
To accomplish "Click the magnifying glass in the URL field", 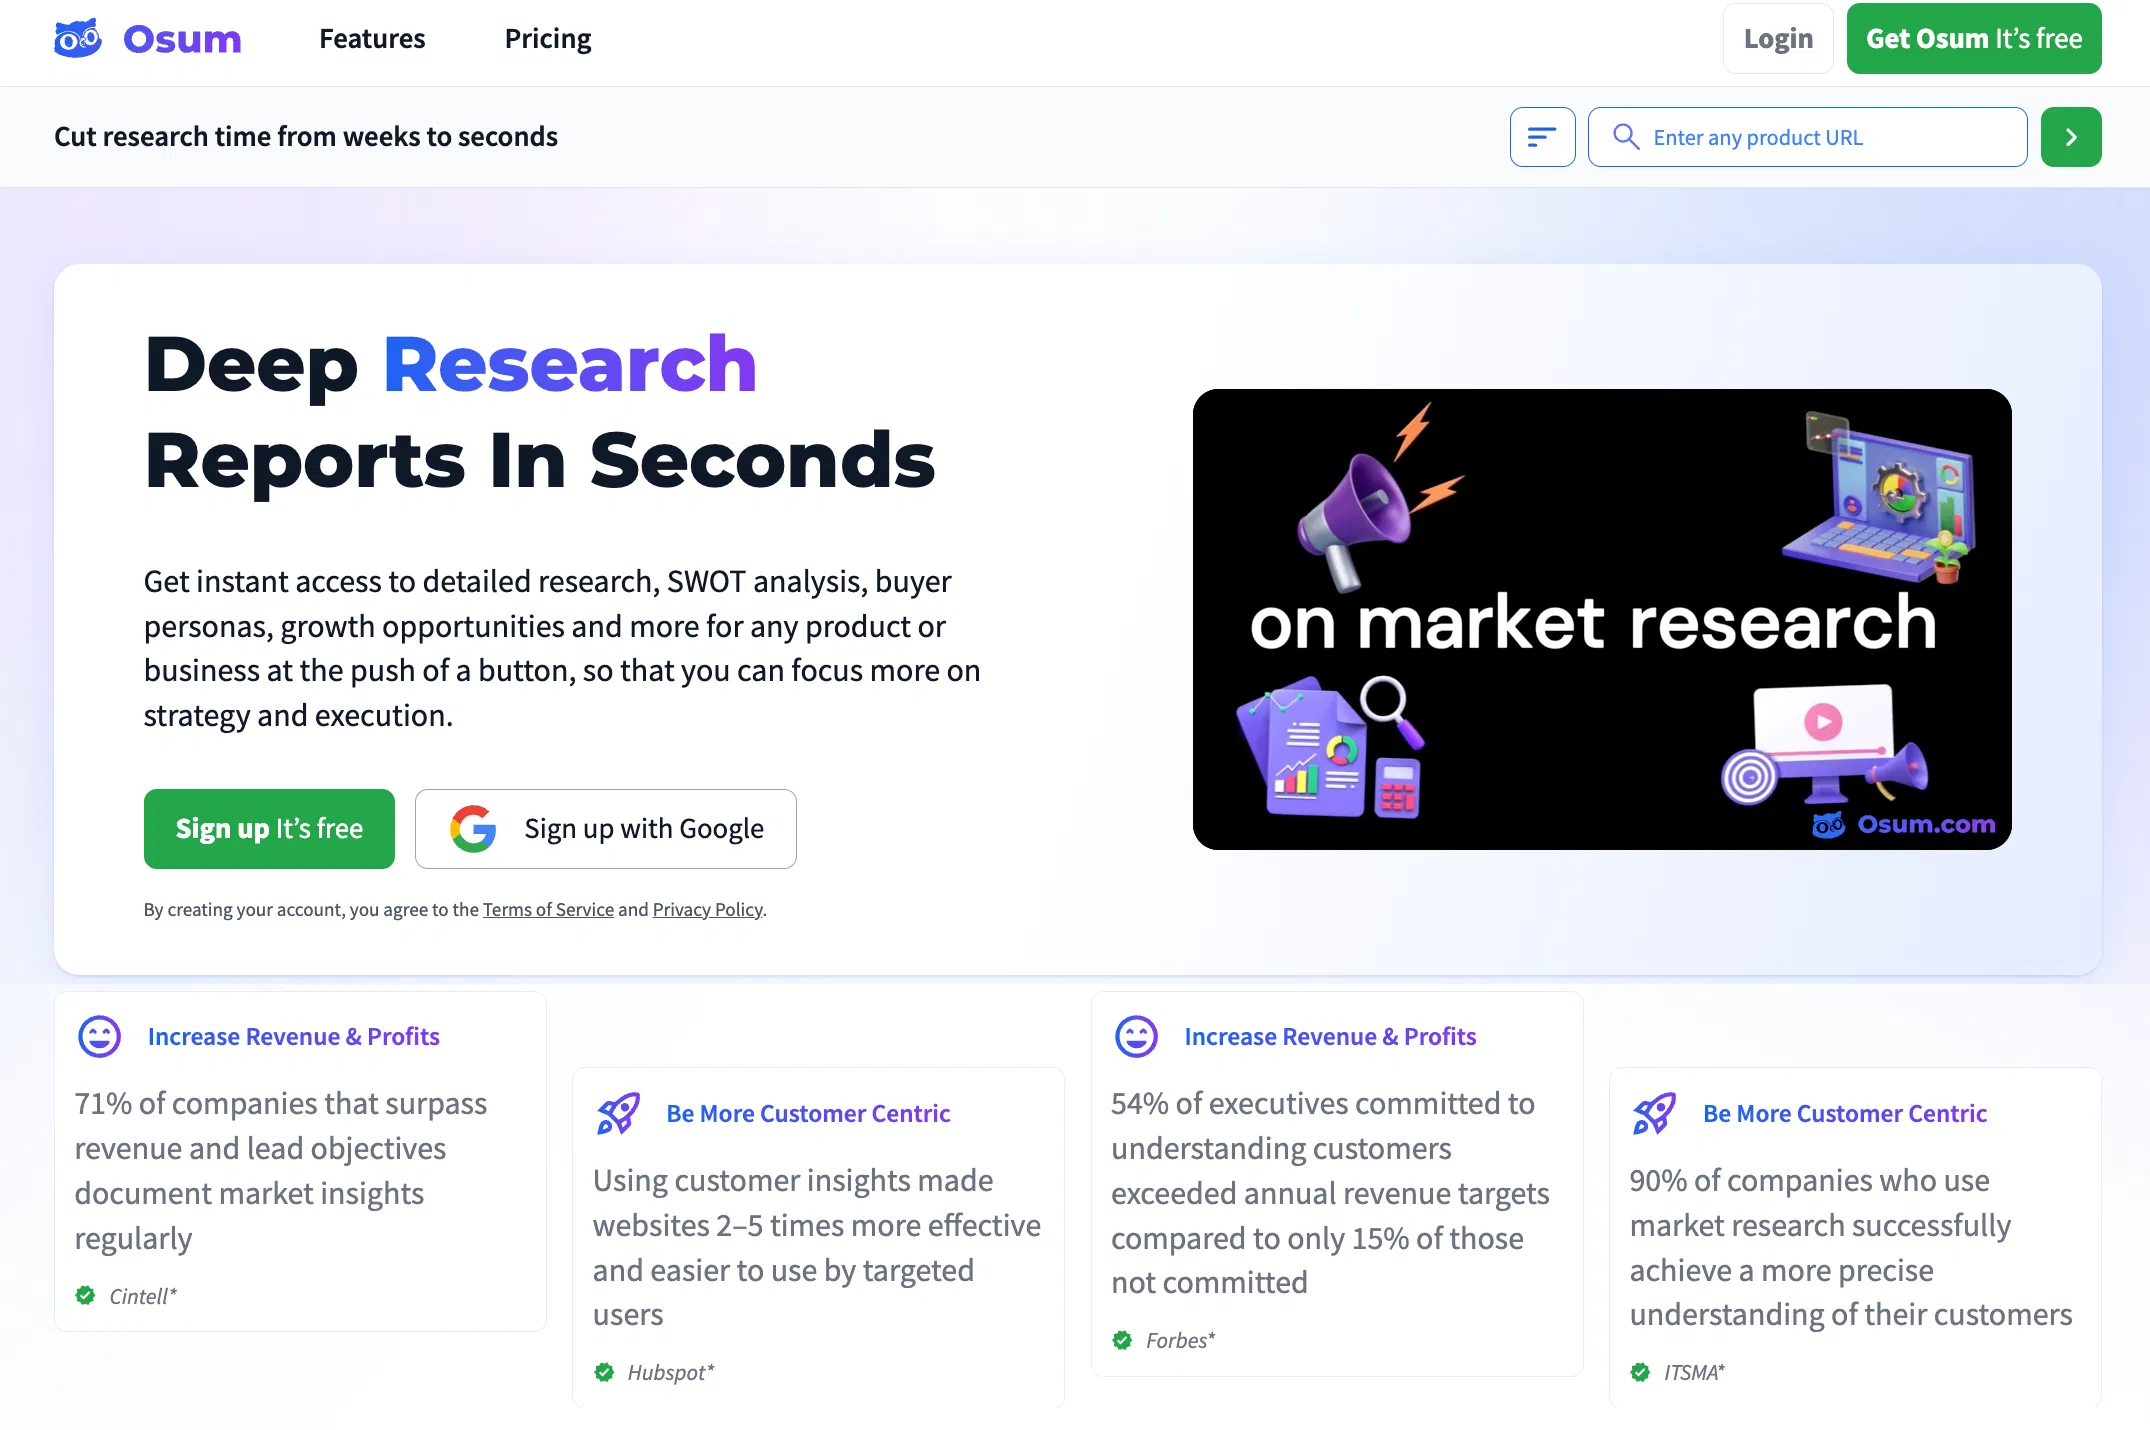I will point(1626,137).
